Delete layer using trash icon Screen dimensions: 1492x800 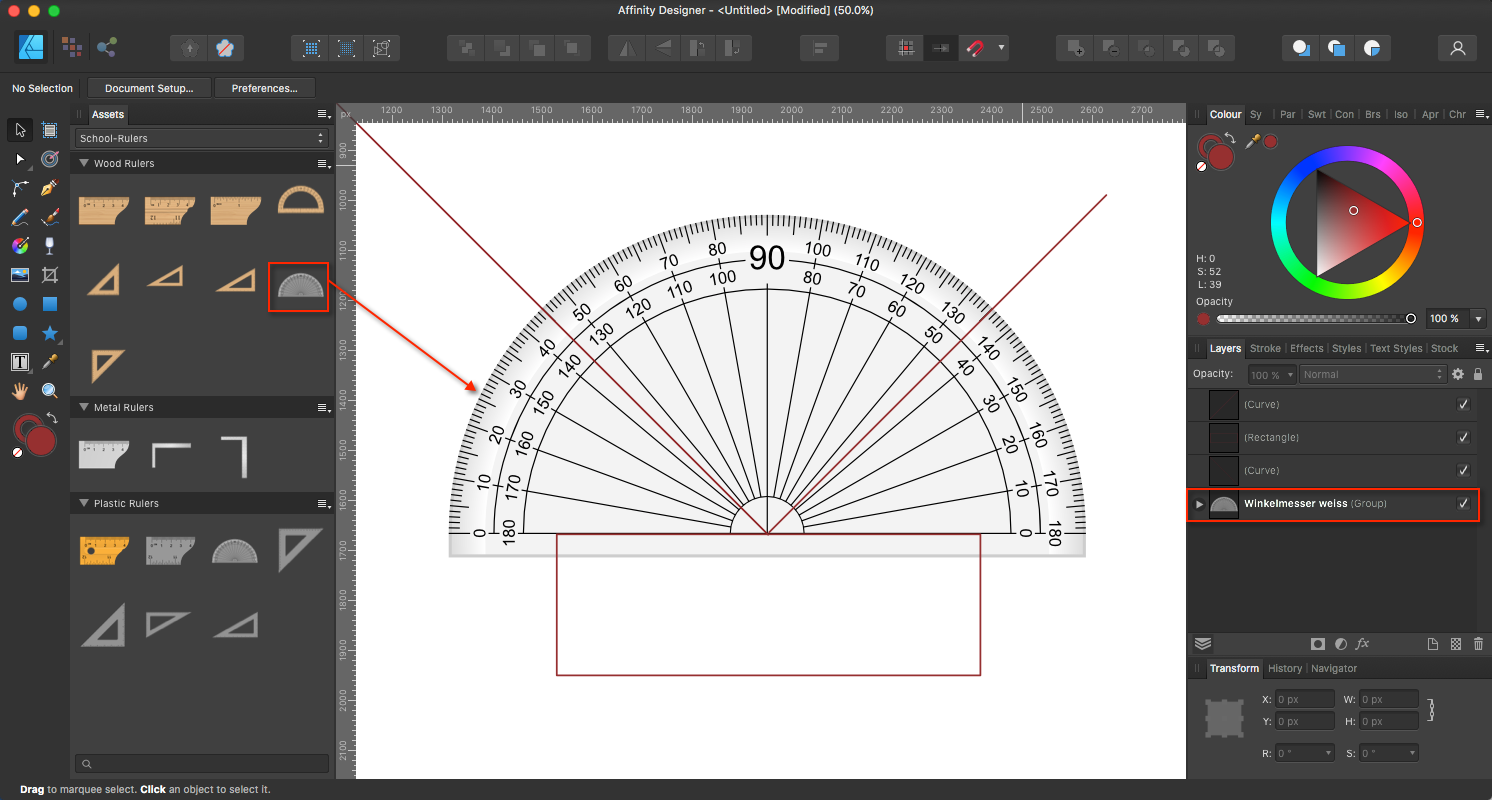(1478, 644)
